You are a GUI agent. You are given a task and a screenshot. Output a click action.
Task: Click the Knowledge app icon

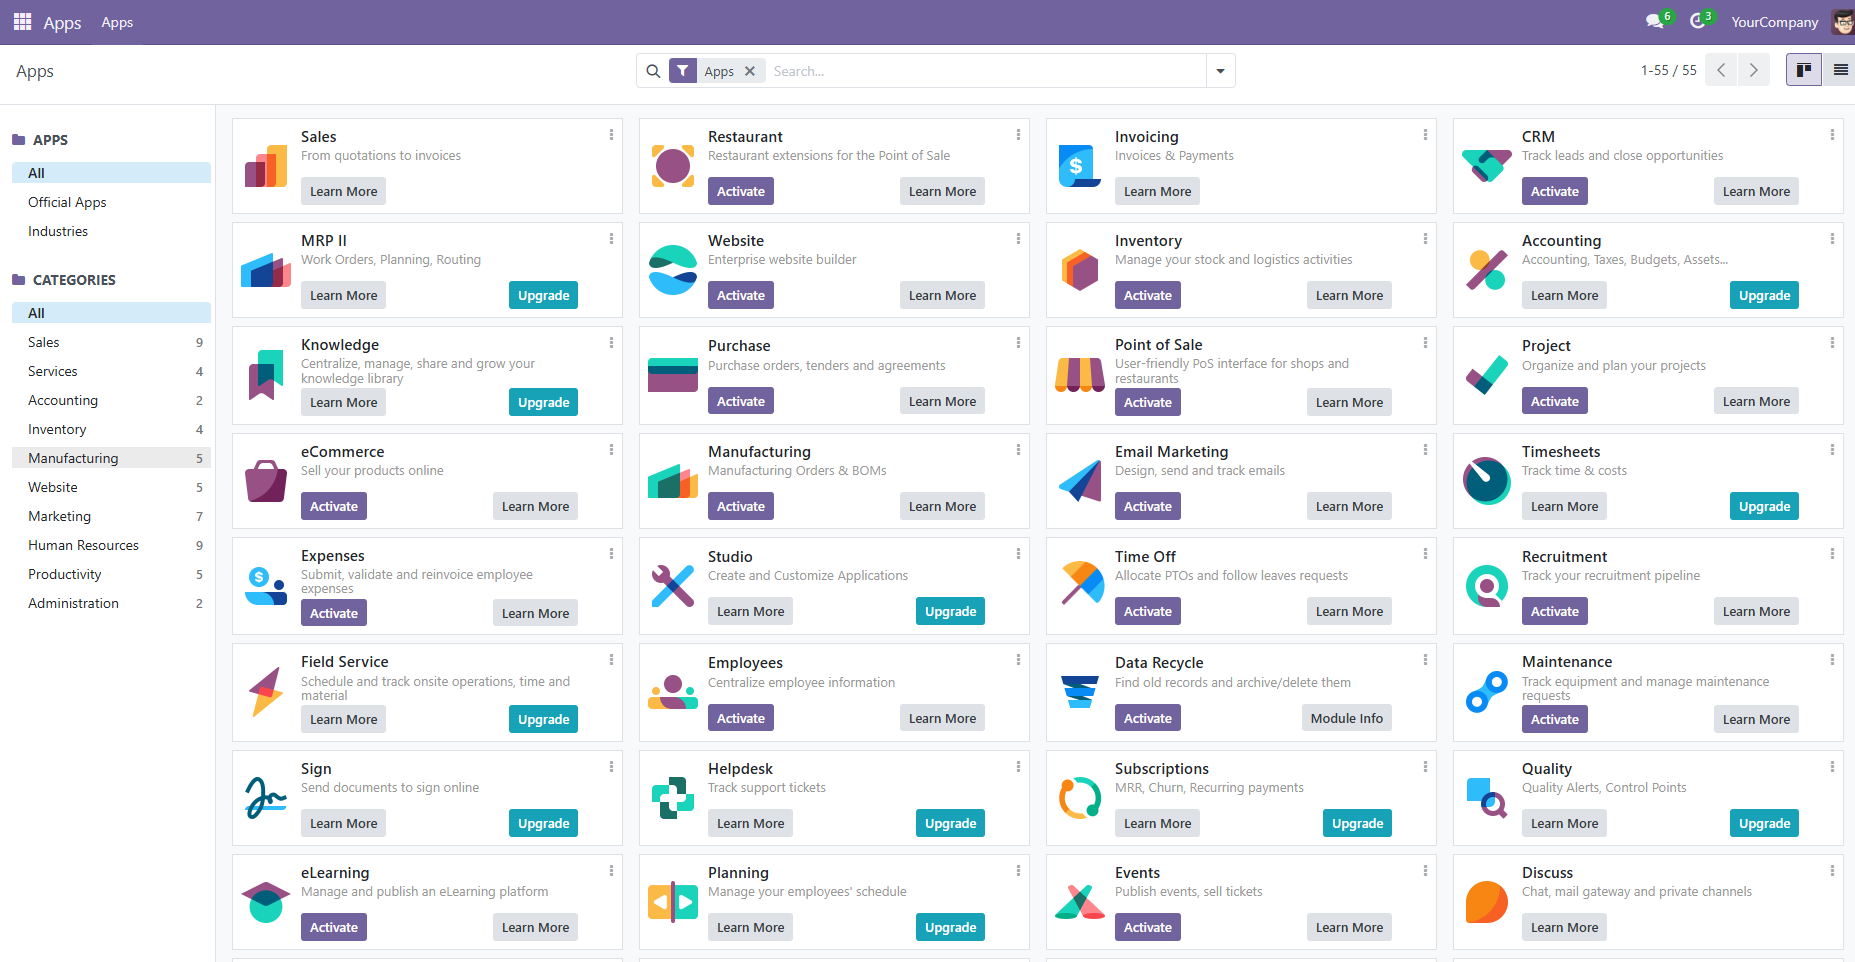coord(266,375)
